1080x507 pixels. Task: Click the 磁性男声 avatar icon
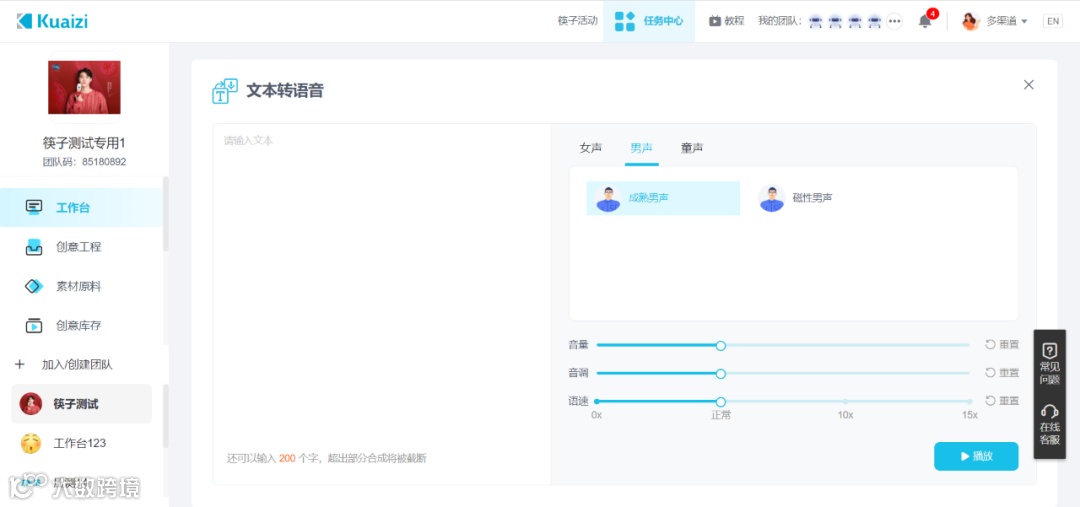point(771,198)
